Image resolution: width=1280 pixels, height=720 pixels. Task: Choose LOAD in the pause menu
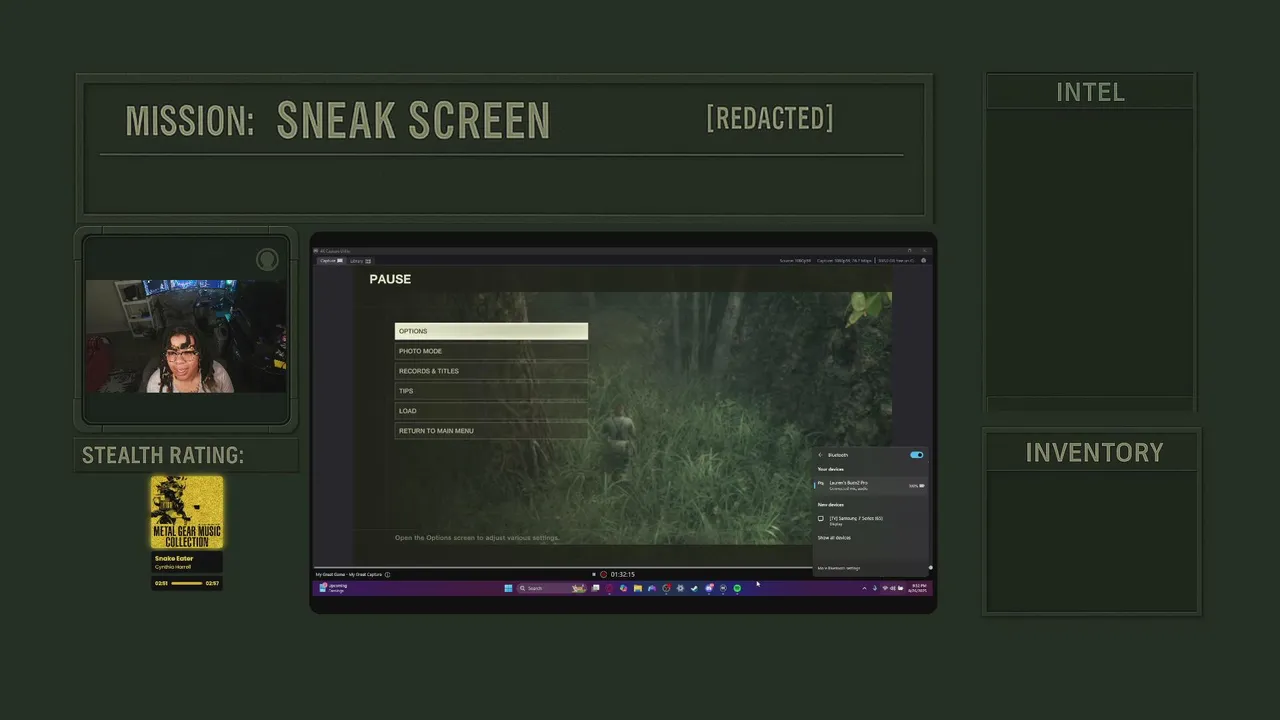pyautogui.click(x=491, y=411)
